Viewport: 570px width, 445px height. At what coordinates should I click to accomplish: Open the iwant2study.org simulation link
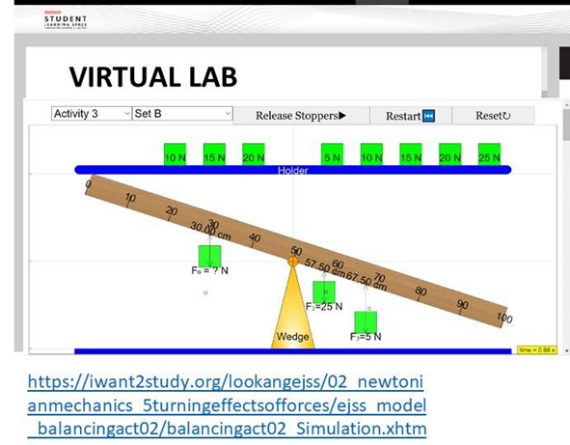pyautogui.click(x=227, y=405)
